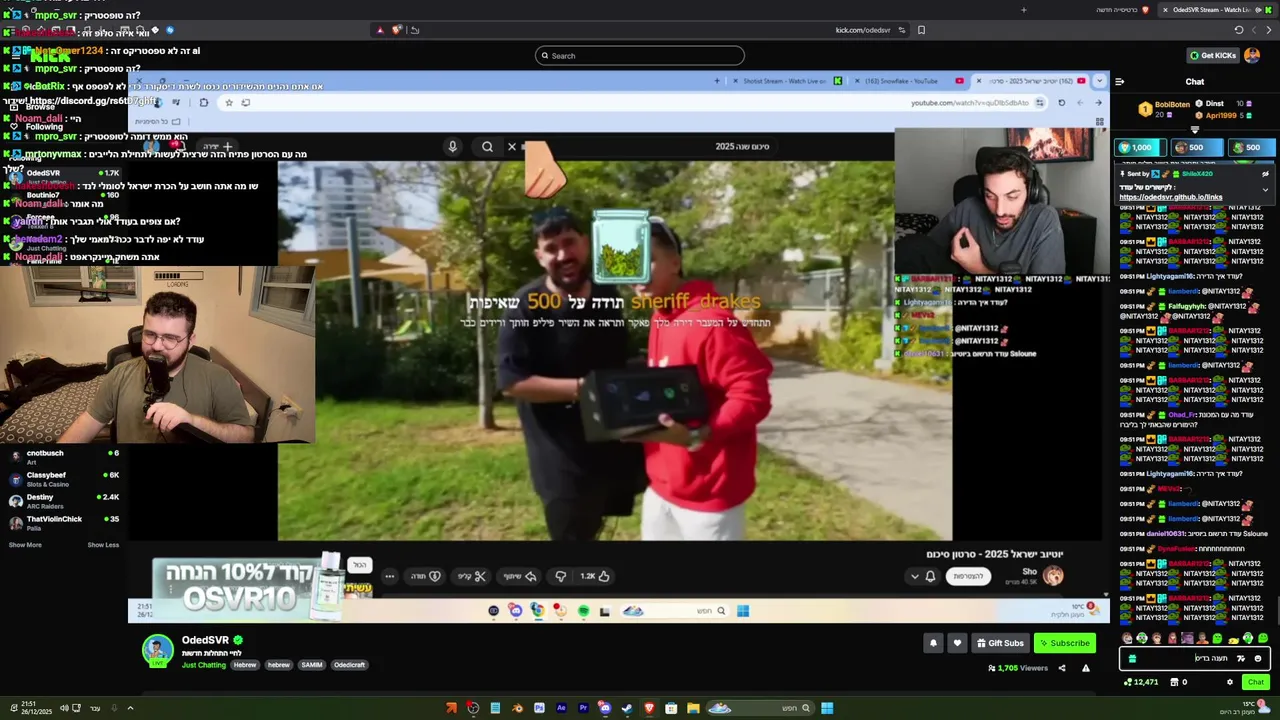Open a new browser tab
The width and height of the screenshot is (1280, 720).
click(x=1023, y=10)
